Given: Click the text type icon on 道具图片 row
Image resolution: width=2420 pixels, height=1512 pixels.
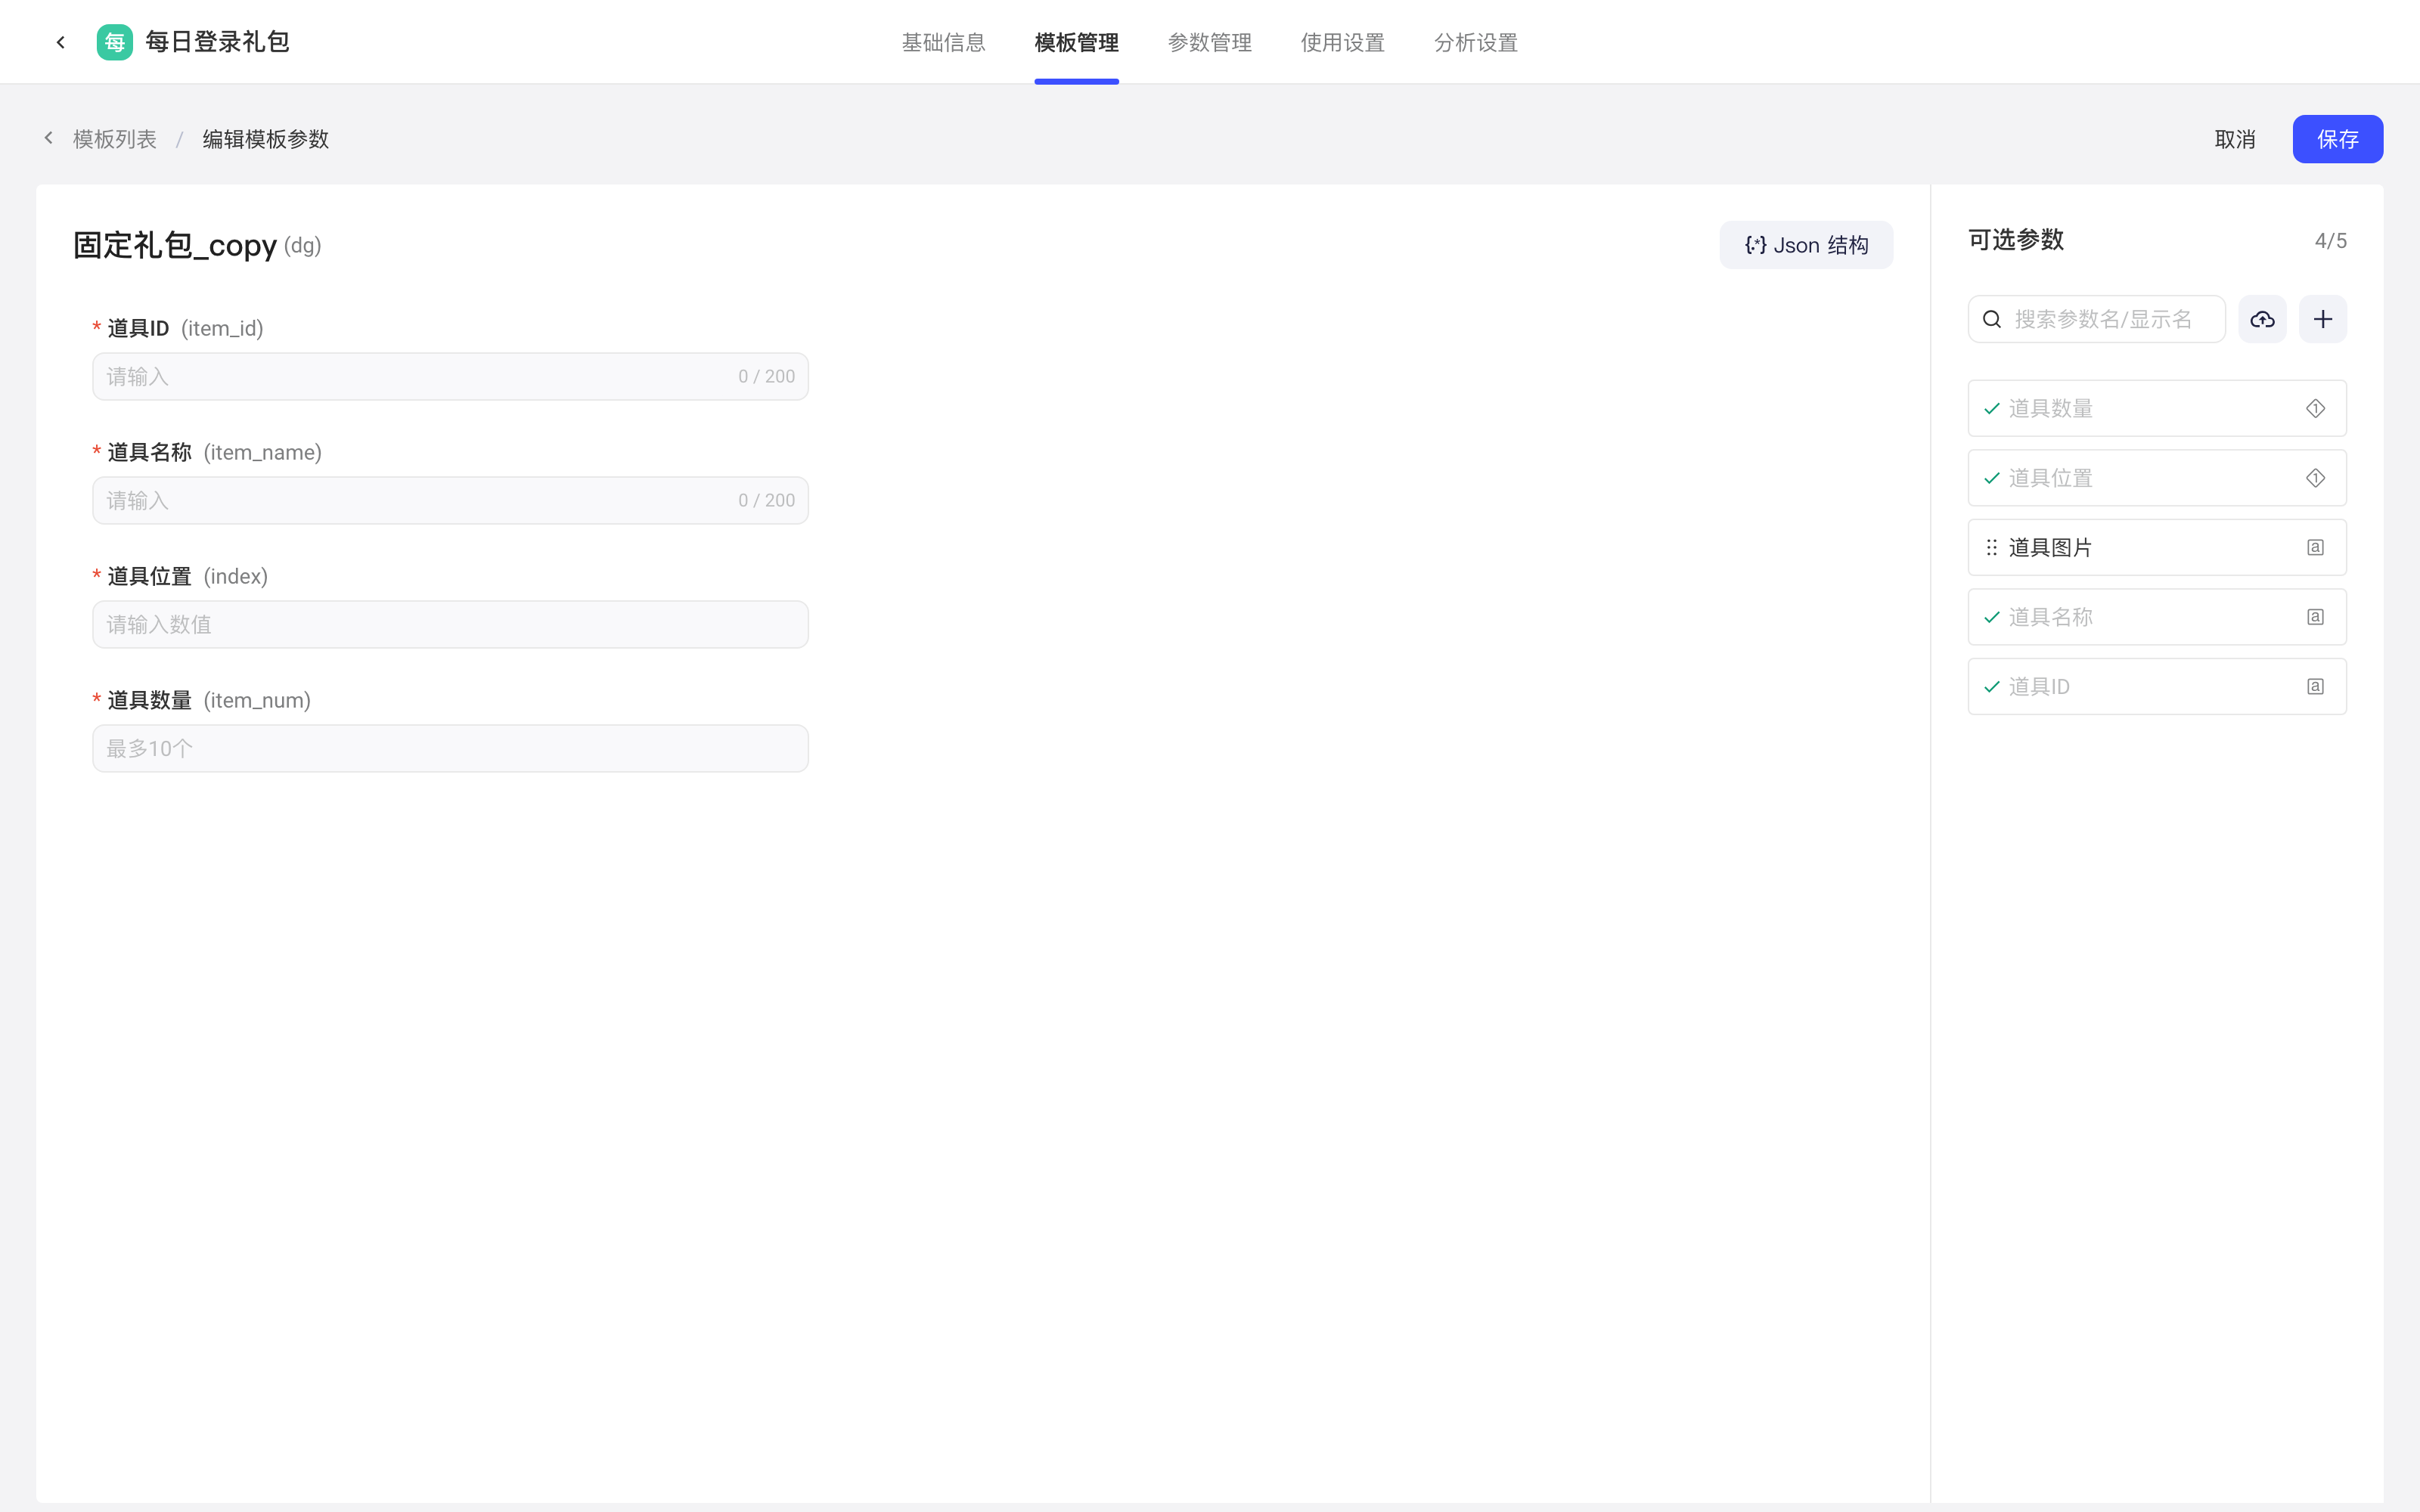Looking at the screenshot, I should click(x=2315, y=547).
